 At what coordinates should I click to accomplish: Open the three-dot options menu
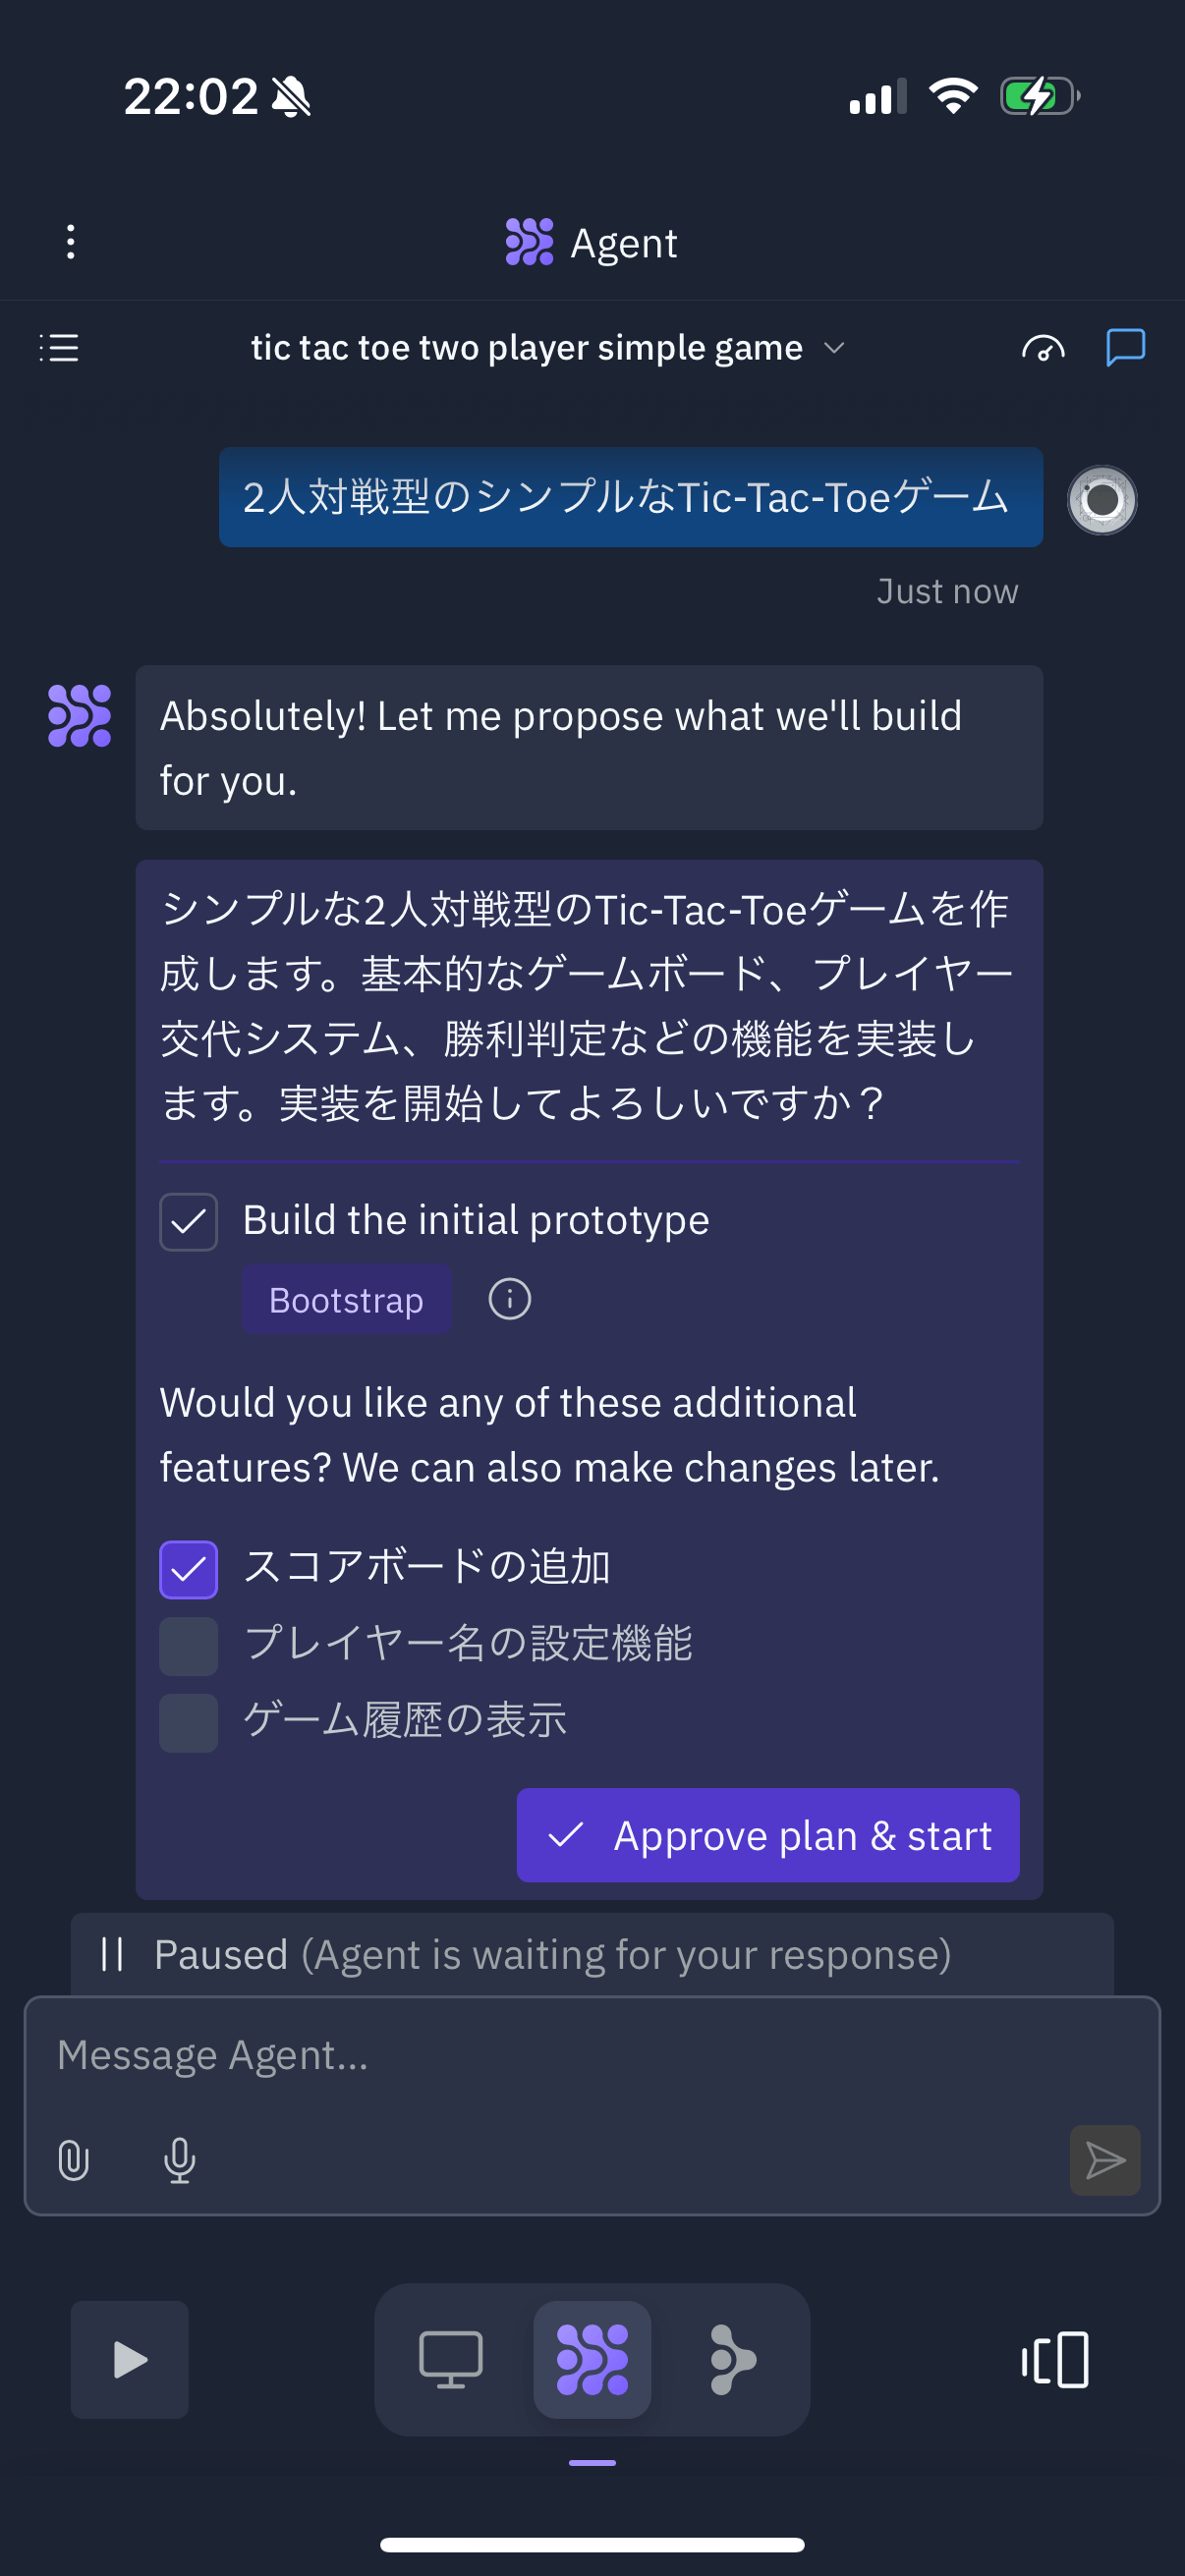coord(70,242)
